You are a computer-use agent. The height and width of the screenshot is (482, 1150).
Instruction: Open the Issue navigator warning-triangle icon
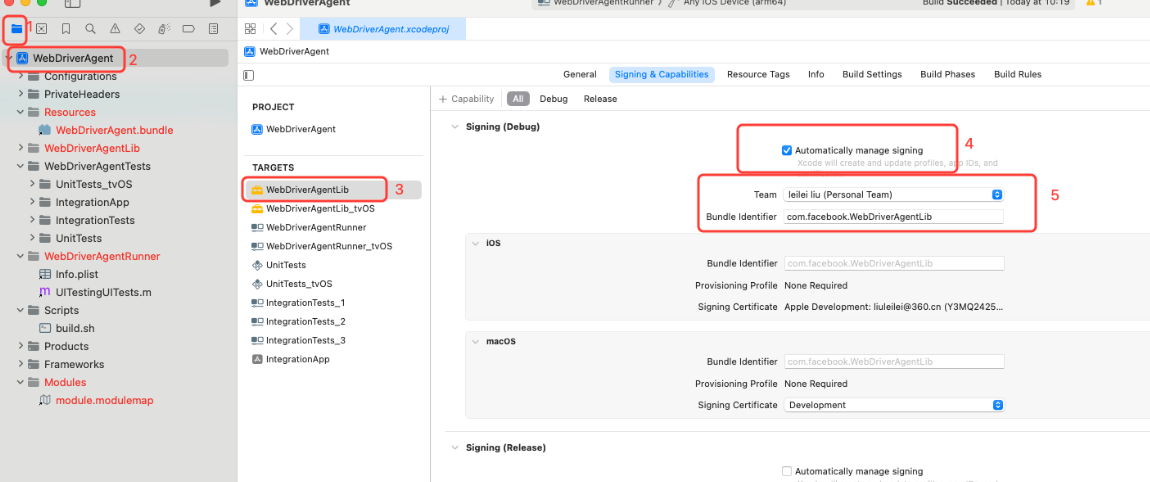(115, 29)
